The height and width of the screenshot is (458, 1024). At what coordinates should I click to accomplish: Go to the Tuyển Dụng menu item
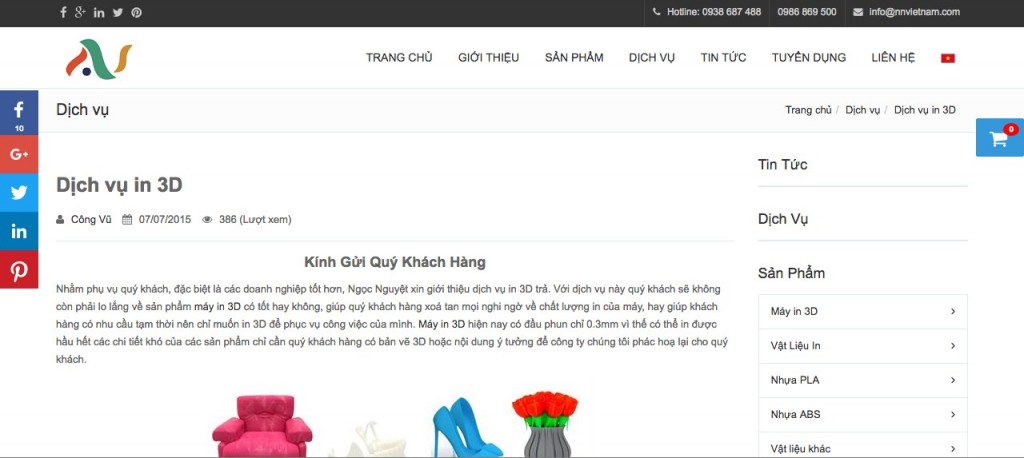click(x=808, y=58)
